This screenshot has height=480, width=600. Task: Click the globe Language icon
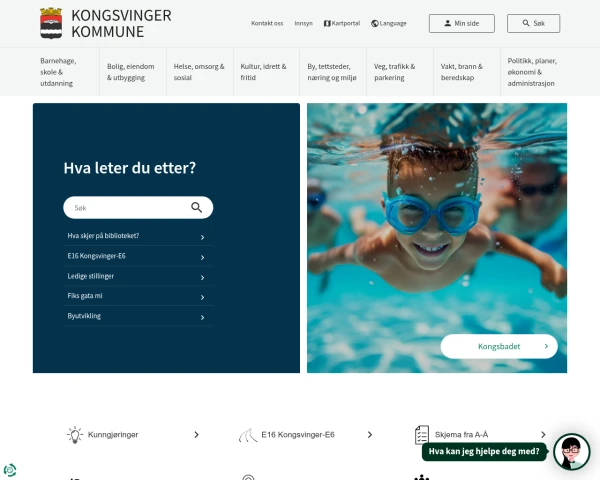375,23
